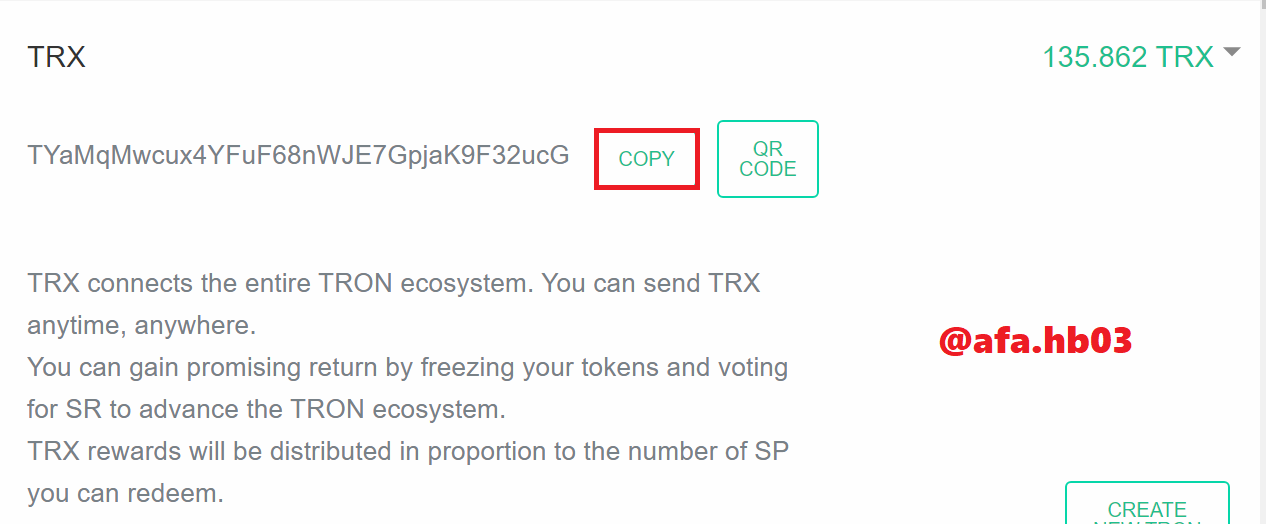Click the 135.862 TRX balance
The width and height of the screenshot is (1266, 524).
[x=1128, y=57]
